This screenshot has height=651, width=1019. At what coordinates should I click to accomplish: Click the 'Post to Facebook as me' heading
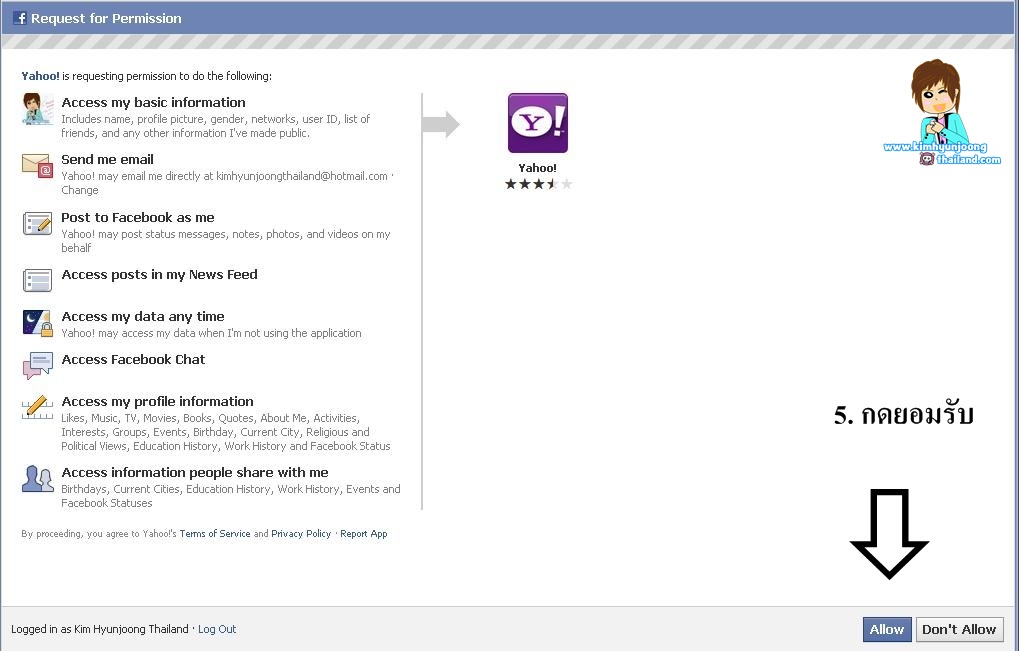point(138,217)
